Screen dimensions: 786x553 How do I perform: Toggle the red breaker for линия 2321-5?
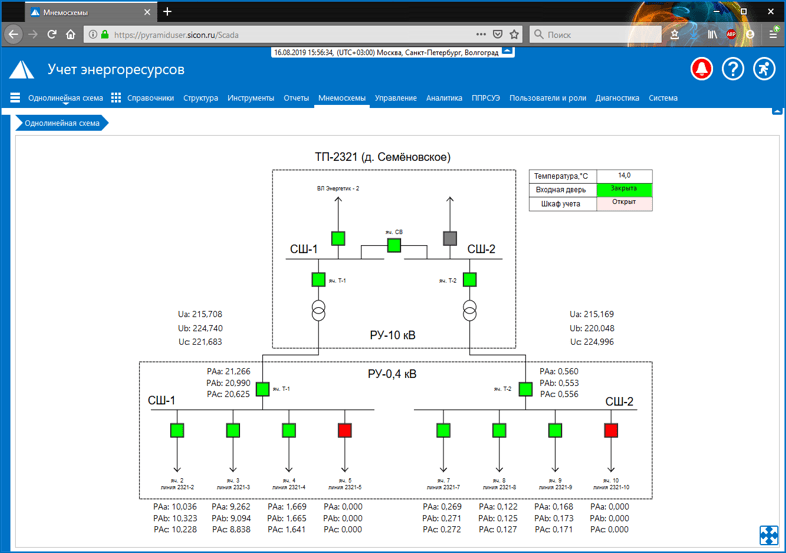345,430
